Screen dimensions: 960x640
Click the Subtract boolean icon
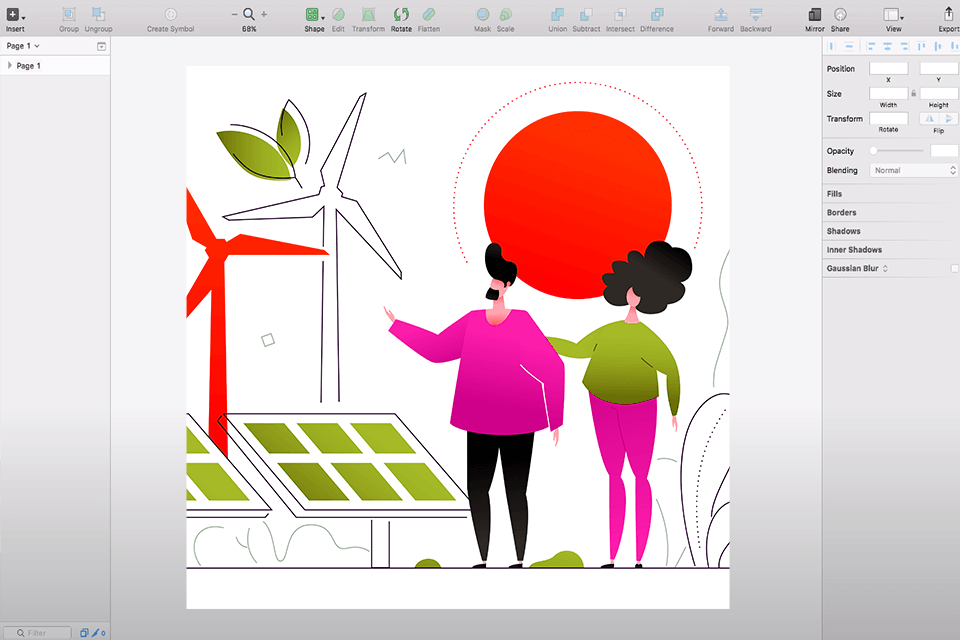pos(587,15)
